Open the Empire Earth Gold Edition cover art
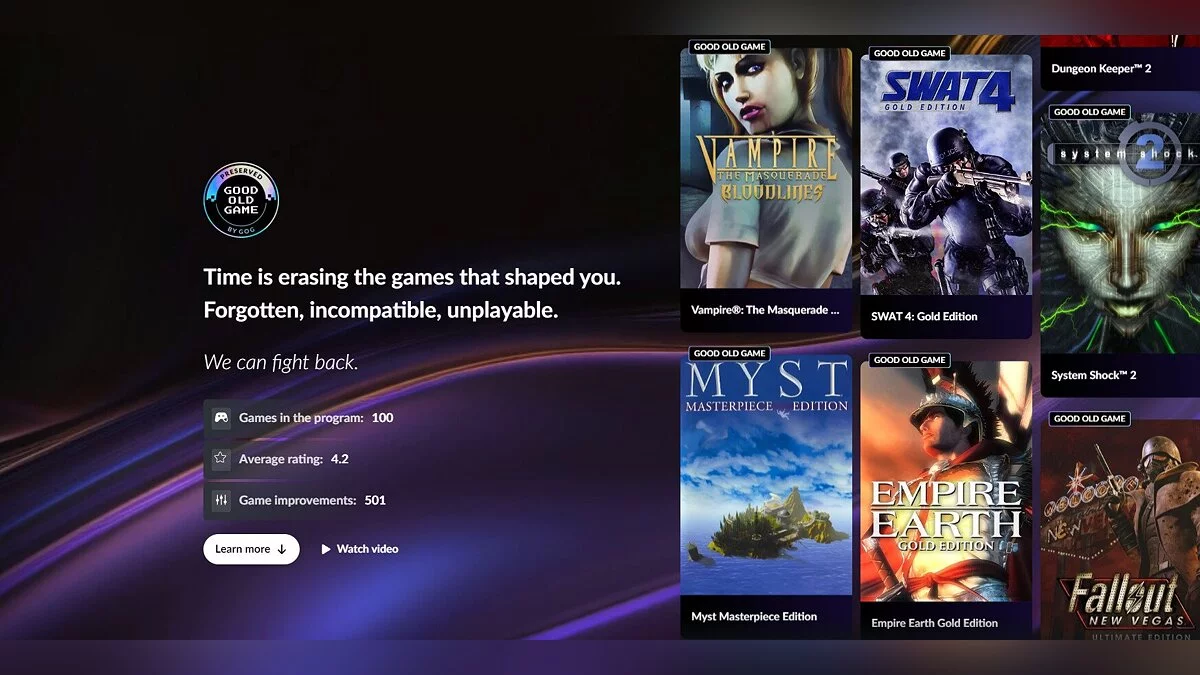 [946, 481]
